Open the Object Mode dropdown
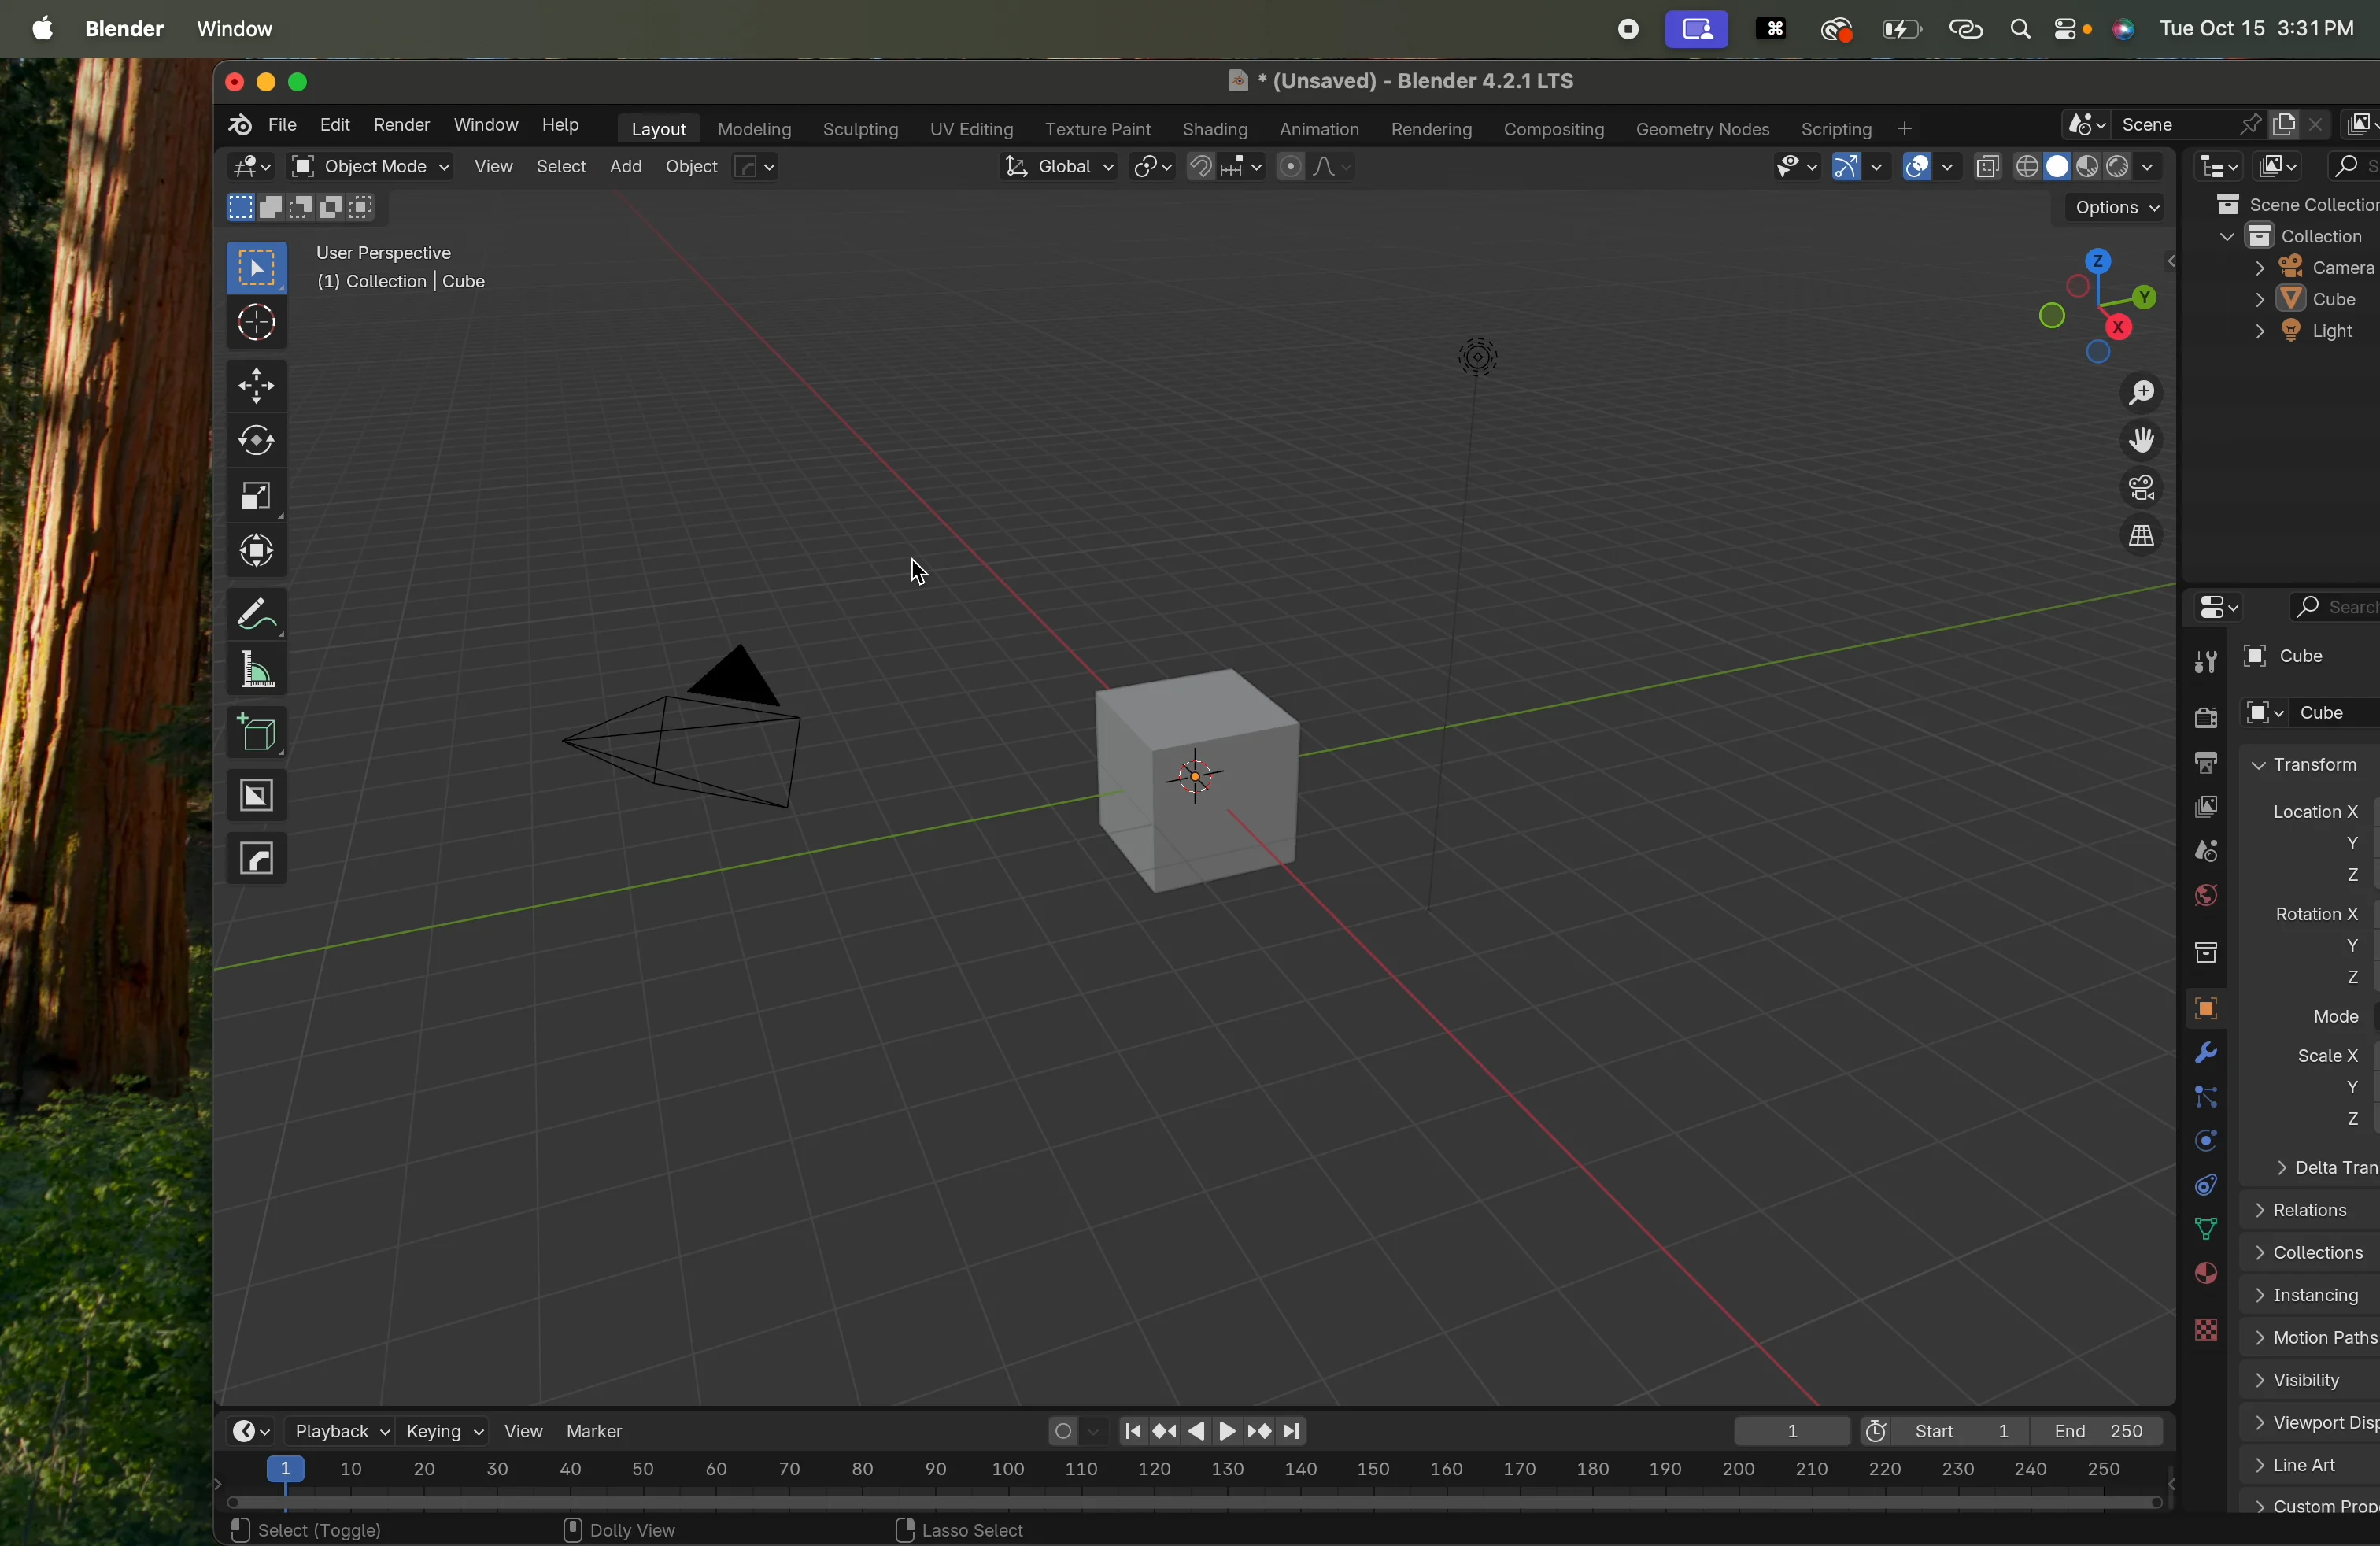Screen dimensions: 2380x1546 point(370,167)
